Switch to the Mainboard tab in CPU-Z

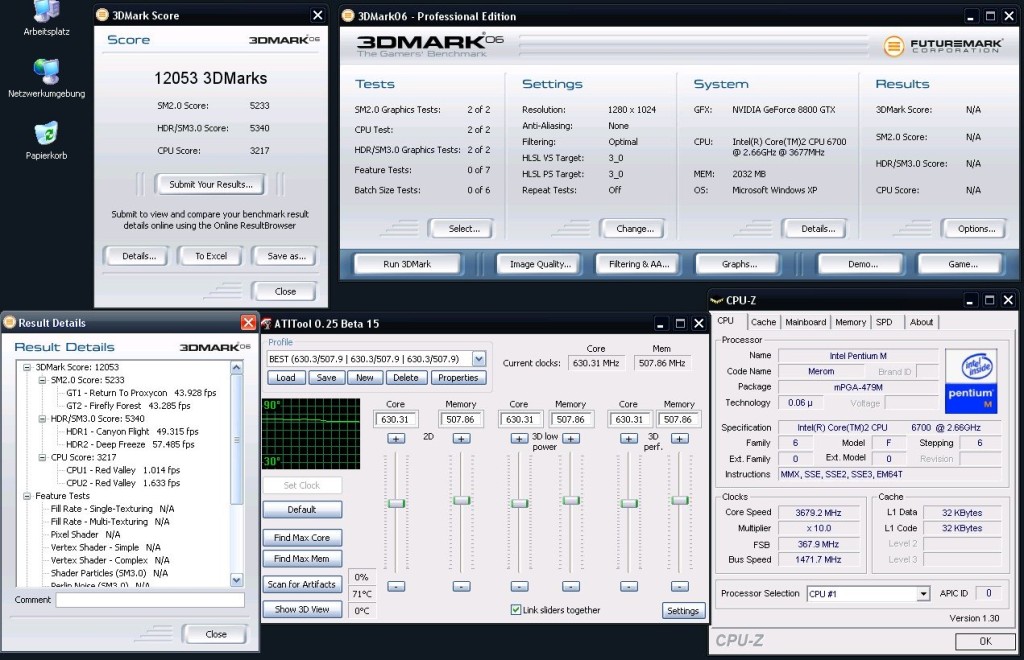pyautogui.click(x=805, y=322)
